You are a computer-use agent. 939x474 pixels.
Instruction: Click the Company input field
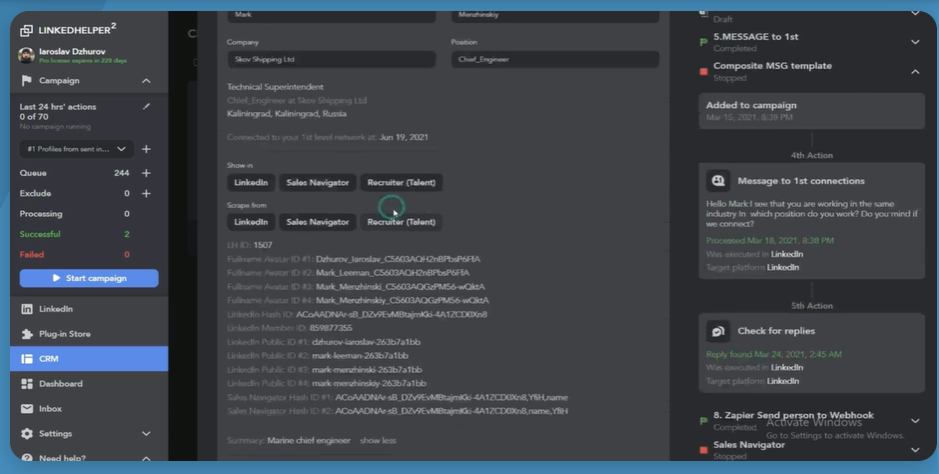331,59
